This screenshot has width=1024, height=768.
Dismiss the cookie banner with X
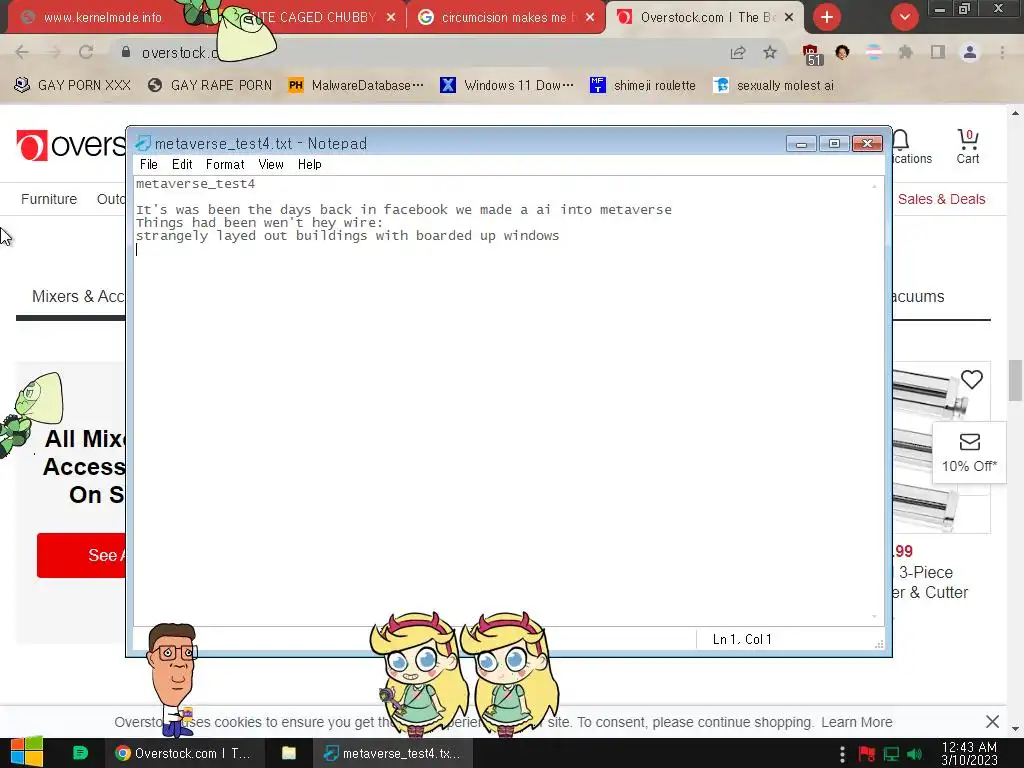[x=992, y=722]
